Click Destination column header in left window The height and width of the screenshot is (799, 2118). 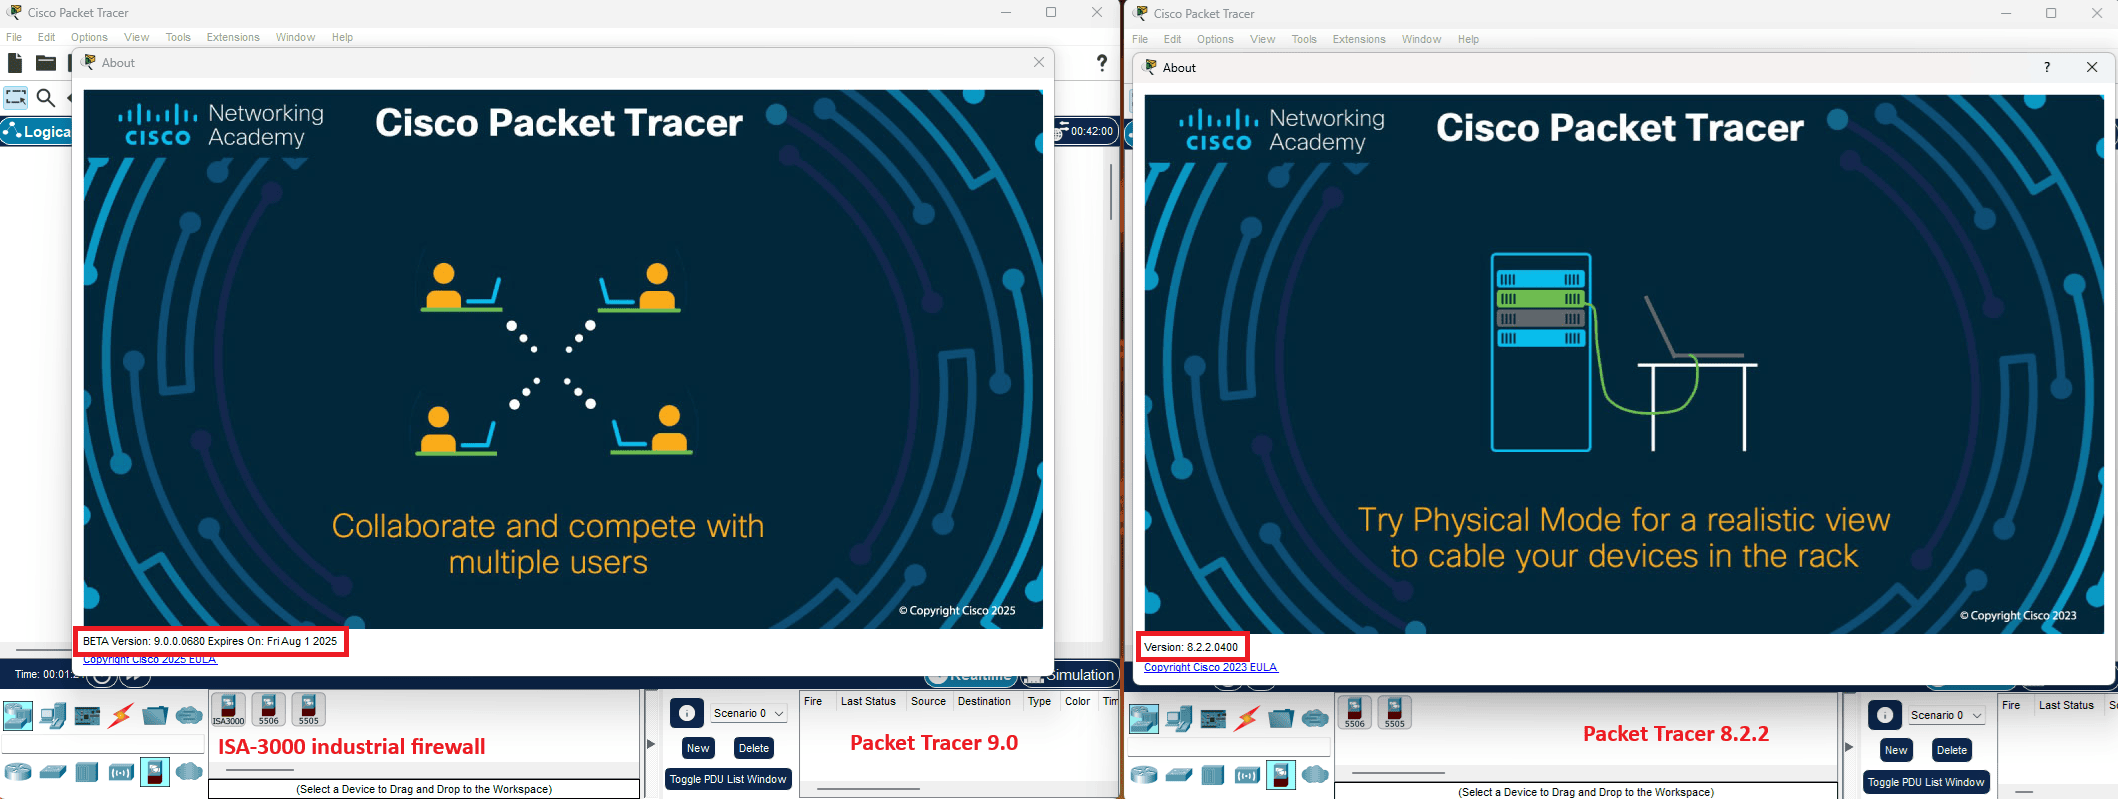(984, 701)
